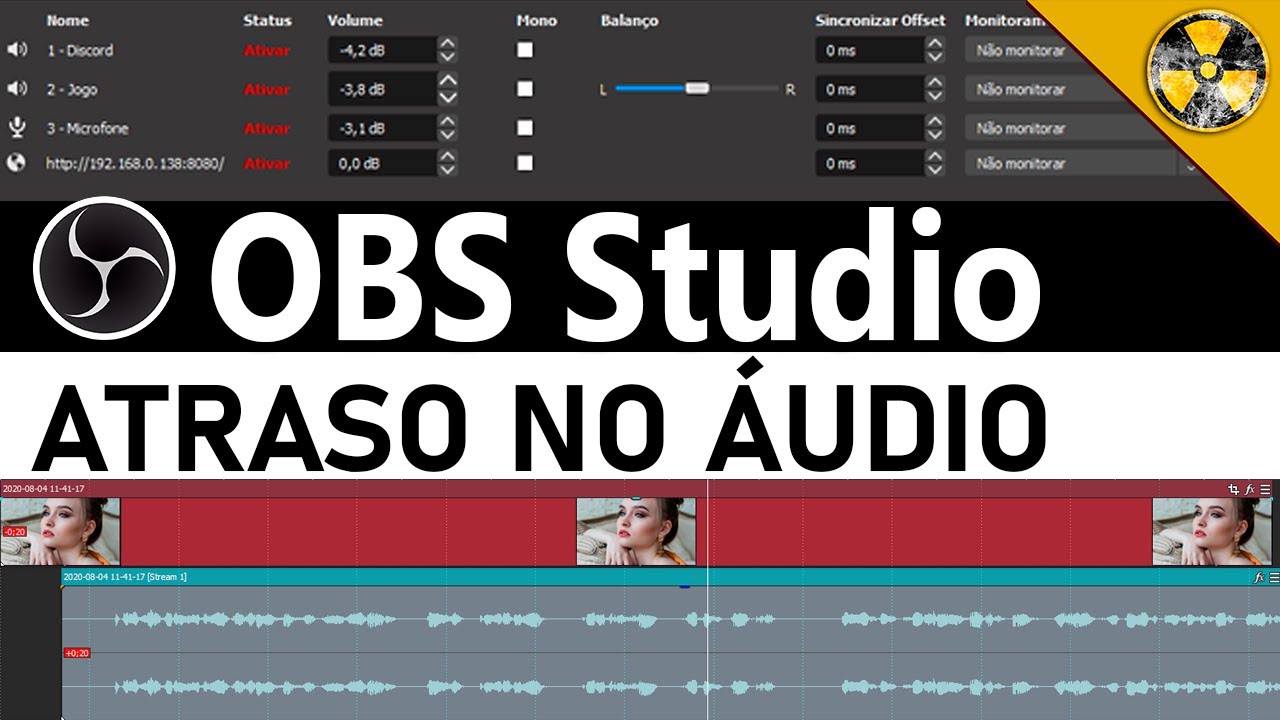Enable Mono for 3 - Microfone
The width and height of the screenshot is (1280, 720).
[525, 128]
